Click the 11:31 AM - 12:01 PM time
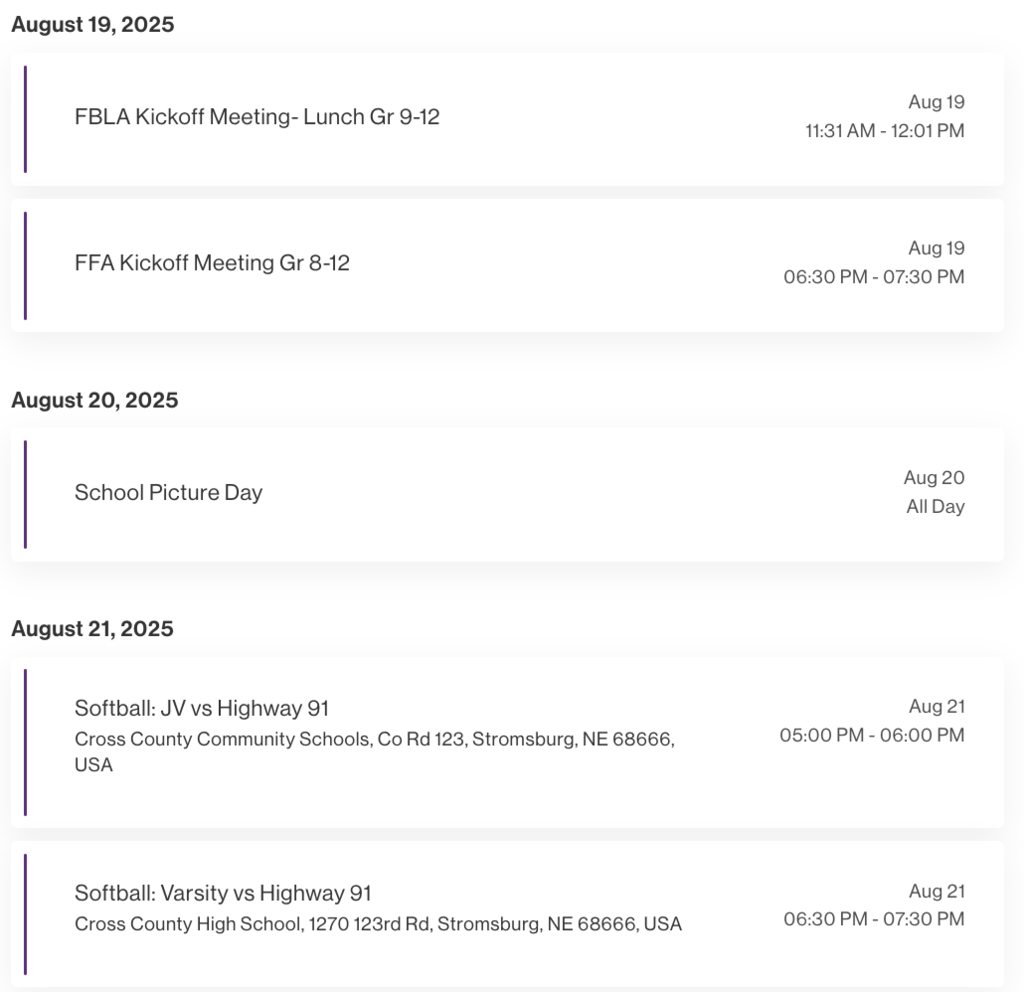Image resolution: width=1024 pixels, height=992 pixels. tap(885, 131)
